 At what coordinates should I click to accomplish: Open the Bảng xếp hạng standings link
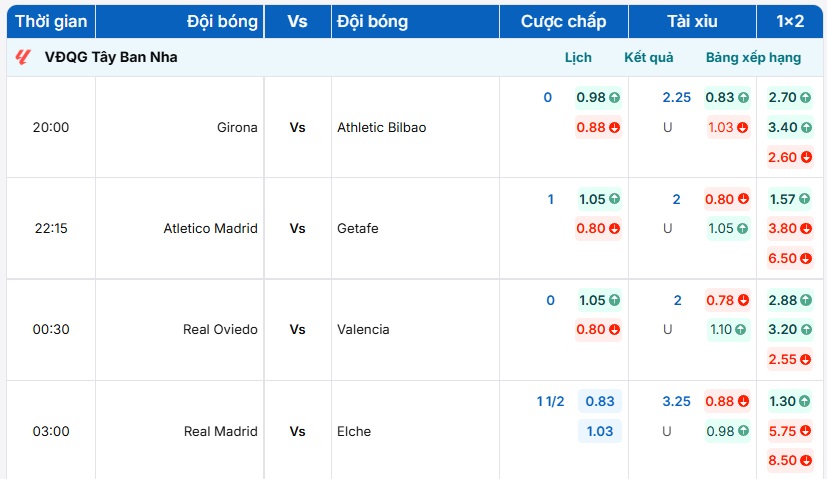pos(753,58)
